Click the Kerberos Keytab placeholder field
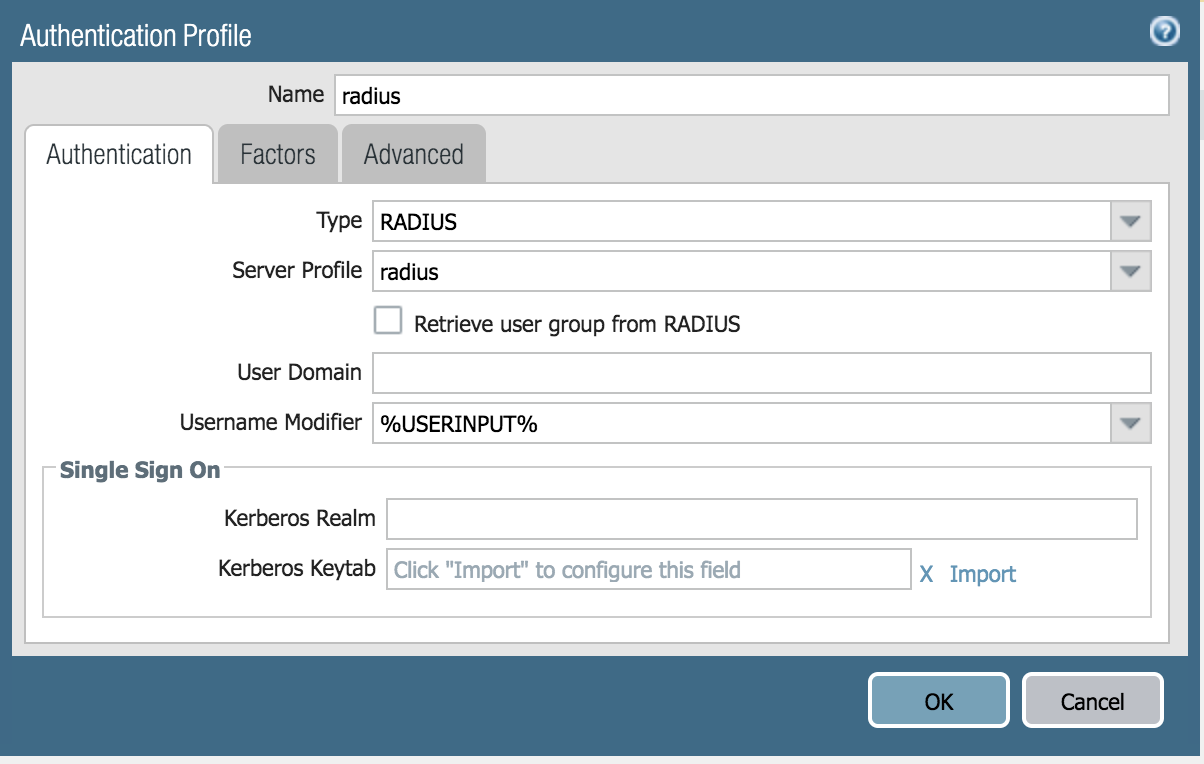The height and width of the screenshot is (764, 1204). (648, 570)
